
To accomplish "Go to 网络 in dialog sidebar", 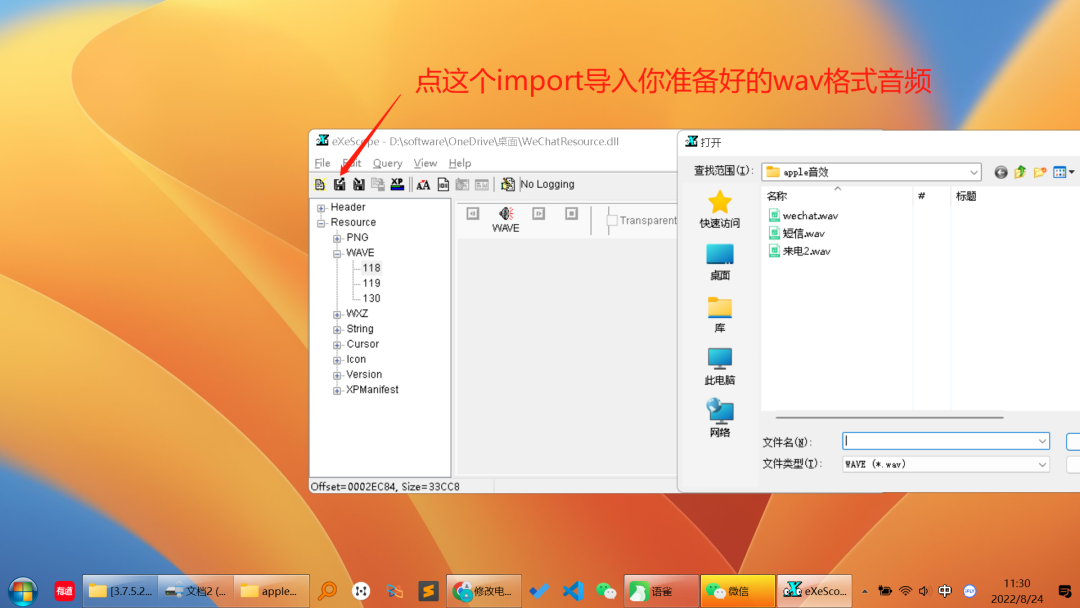I will 719,419.
